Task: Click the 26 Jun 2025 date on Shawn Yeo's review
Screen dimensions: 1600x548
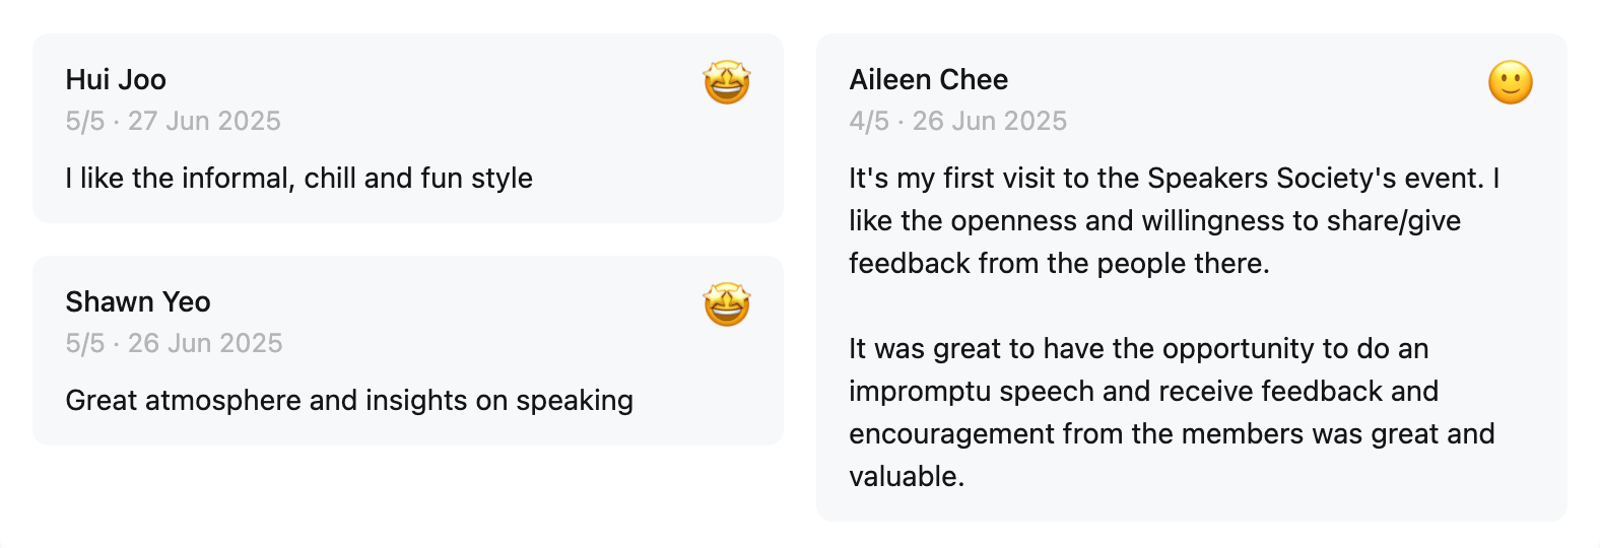Action: coord(205,343)
